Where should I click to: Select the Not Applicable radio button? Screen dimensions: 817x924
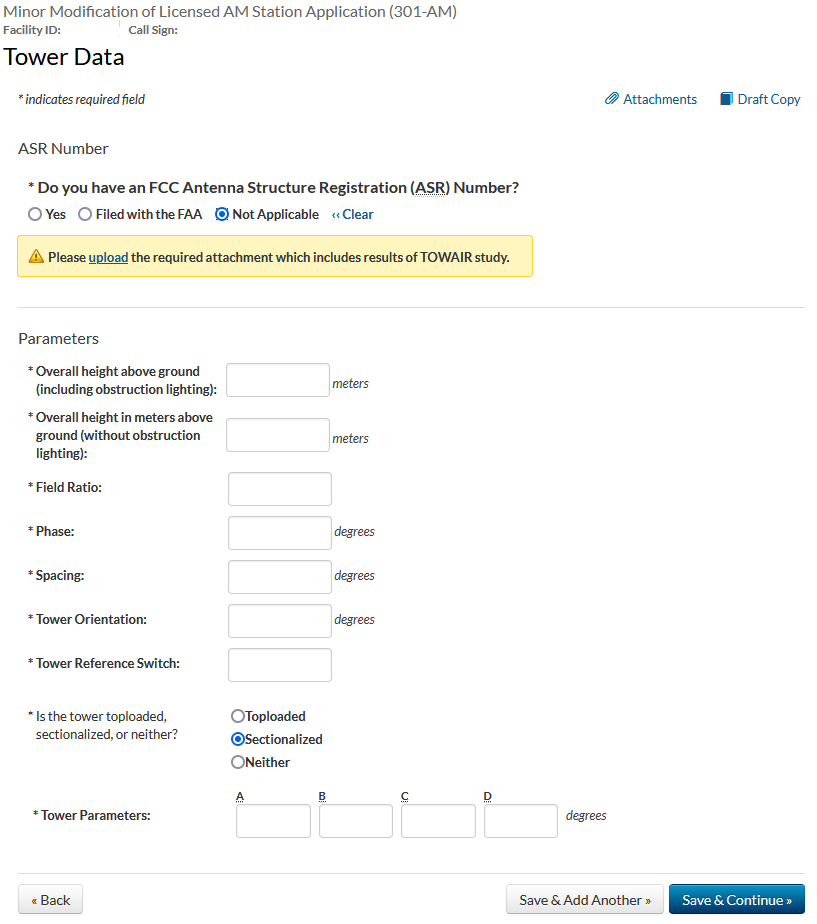(222, 214)
